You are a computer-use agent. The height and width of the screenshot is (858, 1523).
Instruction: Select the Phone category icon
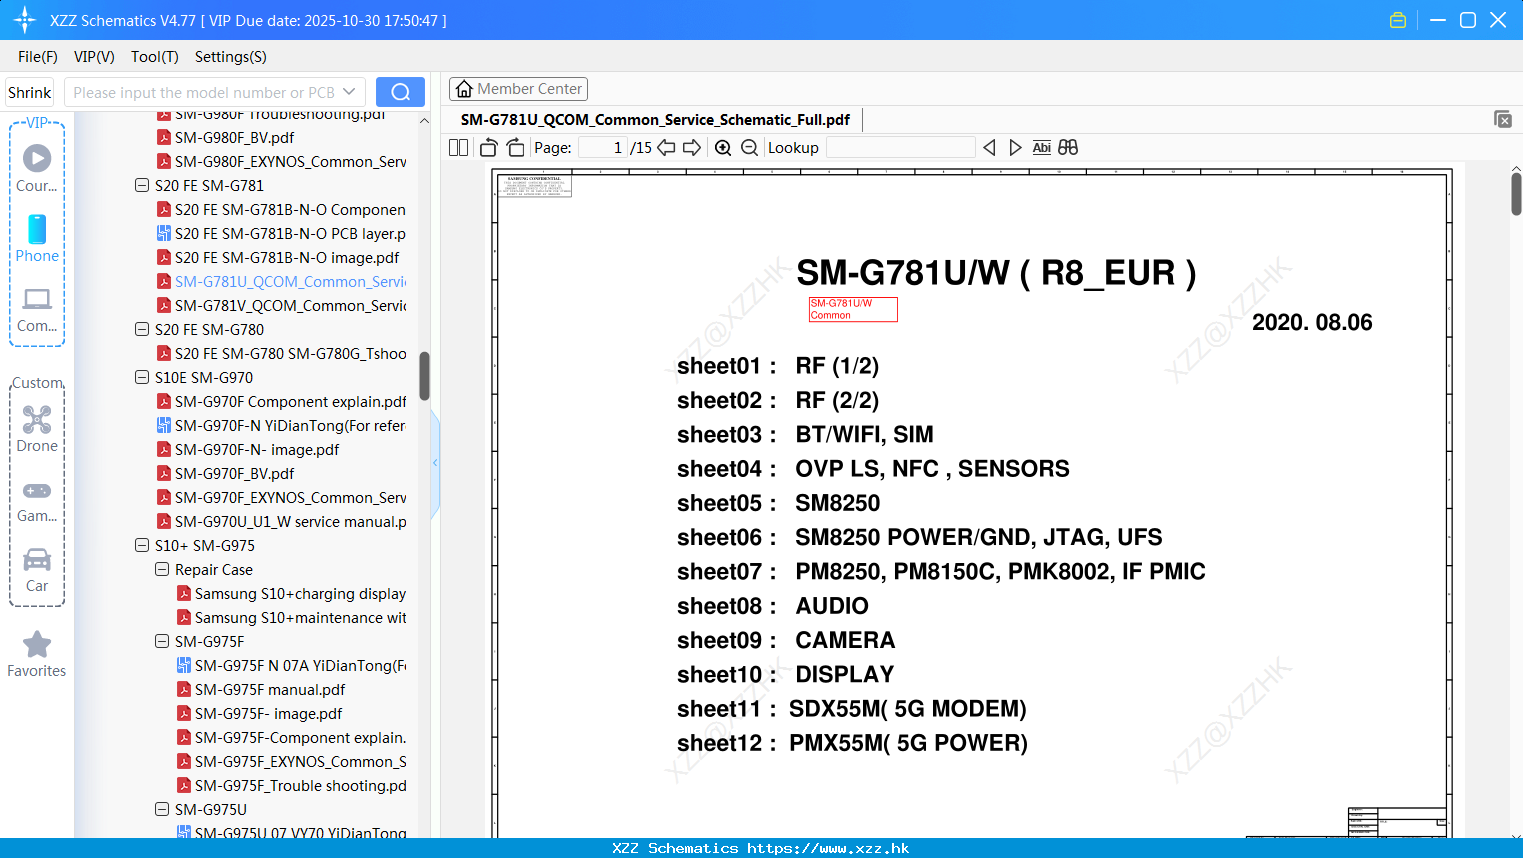tap(37, 238)
